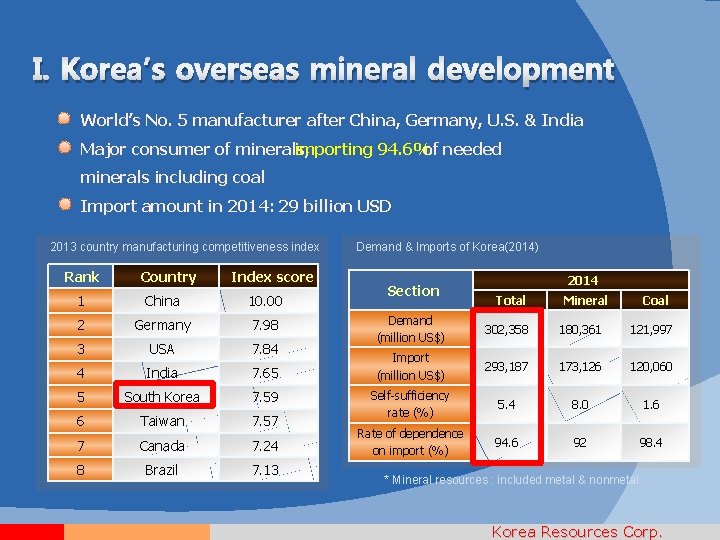
Task: Click total import dependence value "94.6"
Action: click(506, 442)
